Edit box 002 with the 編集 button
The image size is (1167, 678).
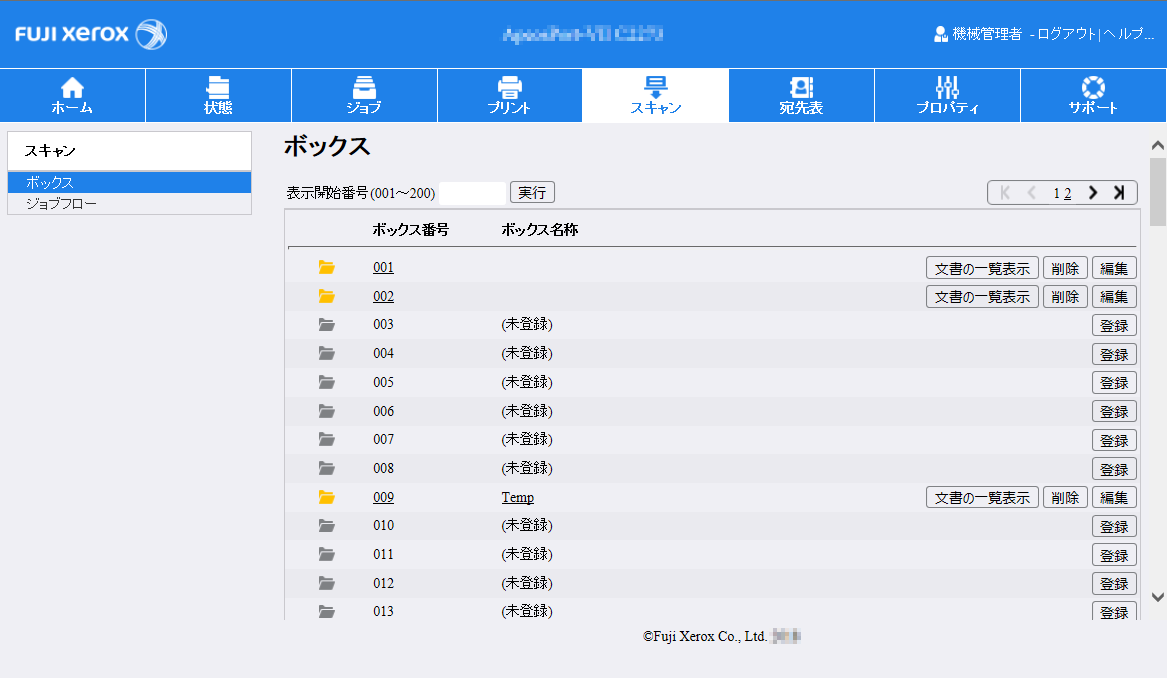click(x=1114, y=296)
